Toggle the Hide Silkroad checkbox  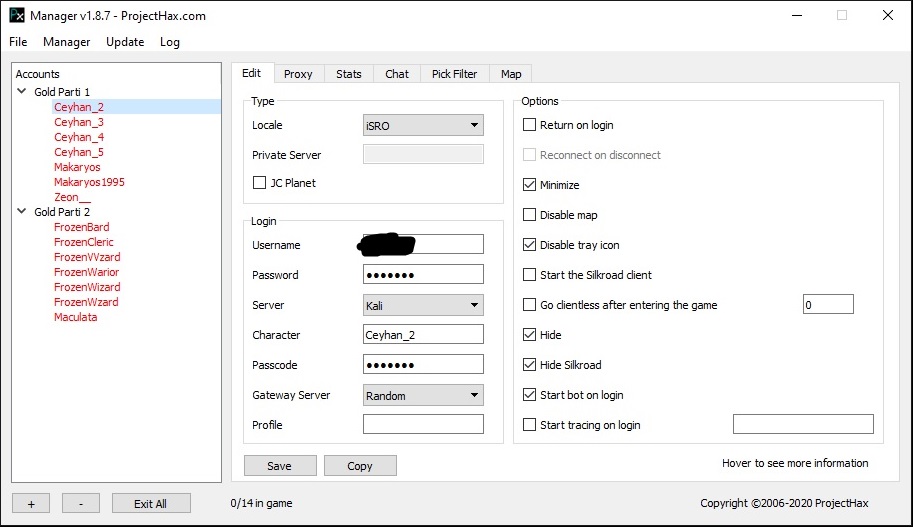(530, 365)
